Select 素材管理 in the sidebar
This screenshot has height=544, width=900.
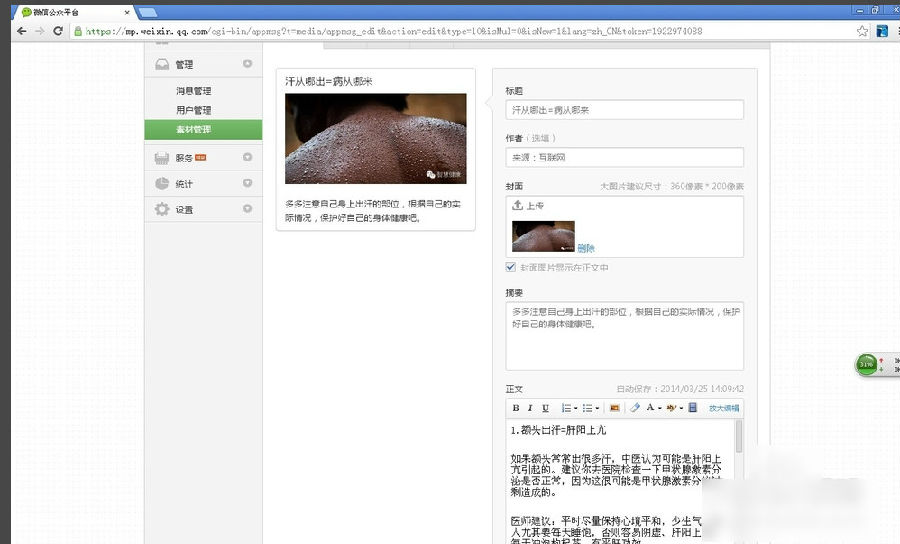pyautogui.click(x=203, y=129)
